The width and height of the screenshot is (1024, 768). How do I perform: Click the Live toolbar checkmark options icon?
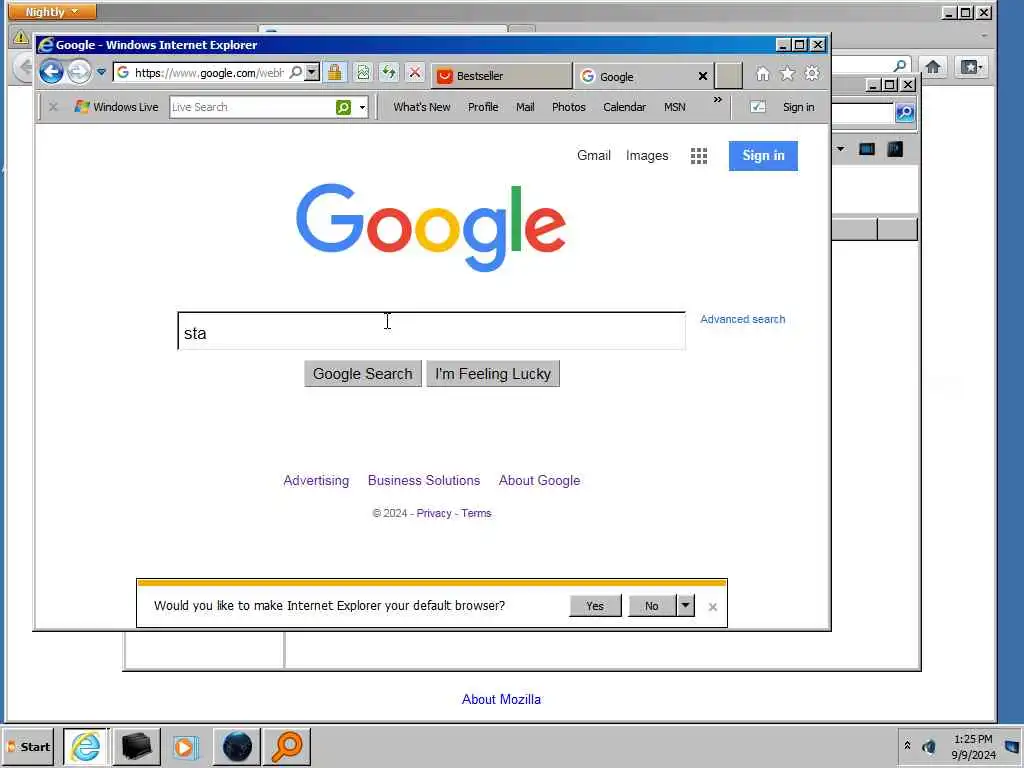(758, 106)
